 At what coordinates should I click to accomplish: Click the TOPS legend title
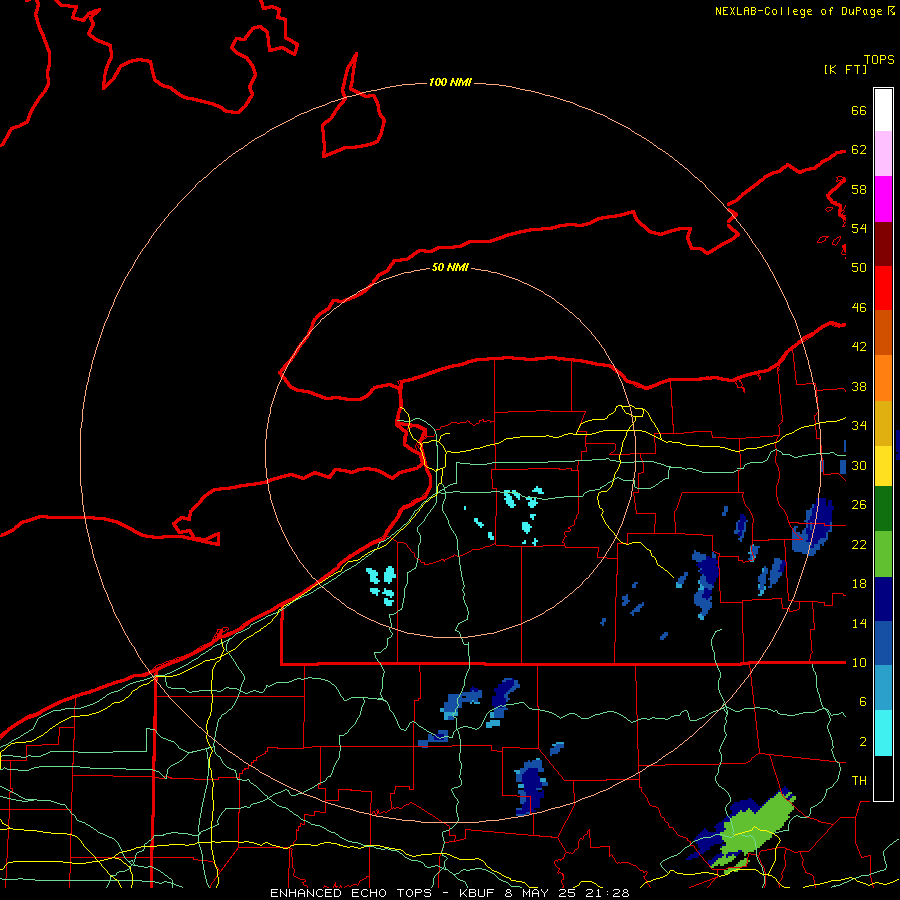coord(879,60)
